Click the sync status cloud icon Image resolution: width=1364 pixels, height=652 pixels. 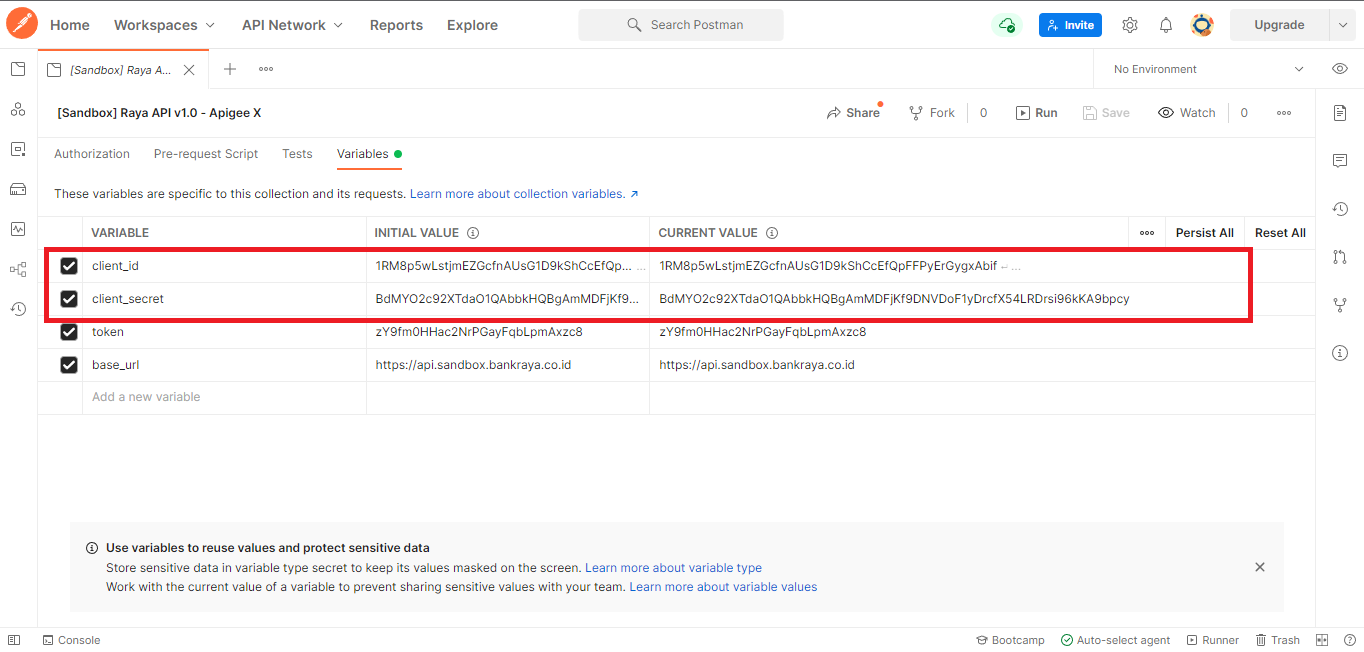[x=1007, y=25]
